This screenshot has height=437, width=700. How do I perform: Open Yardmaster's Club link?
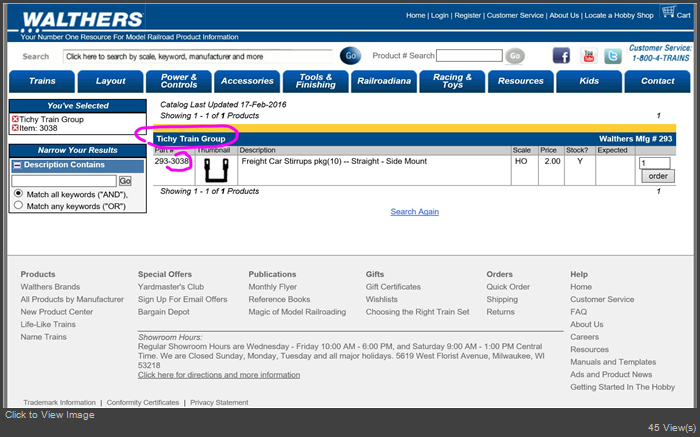(171, 287)
